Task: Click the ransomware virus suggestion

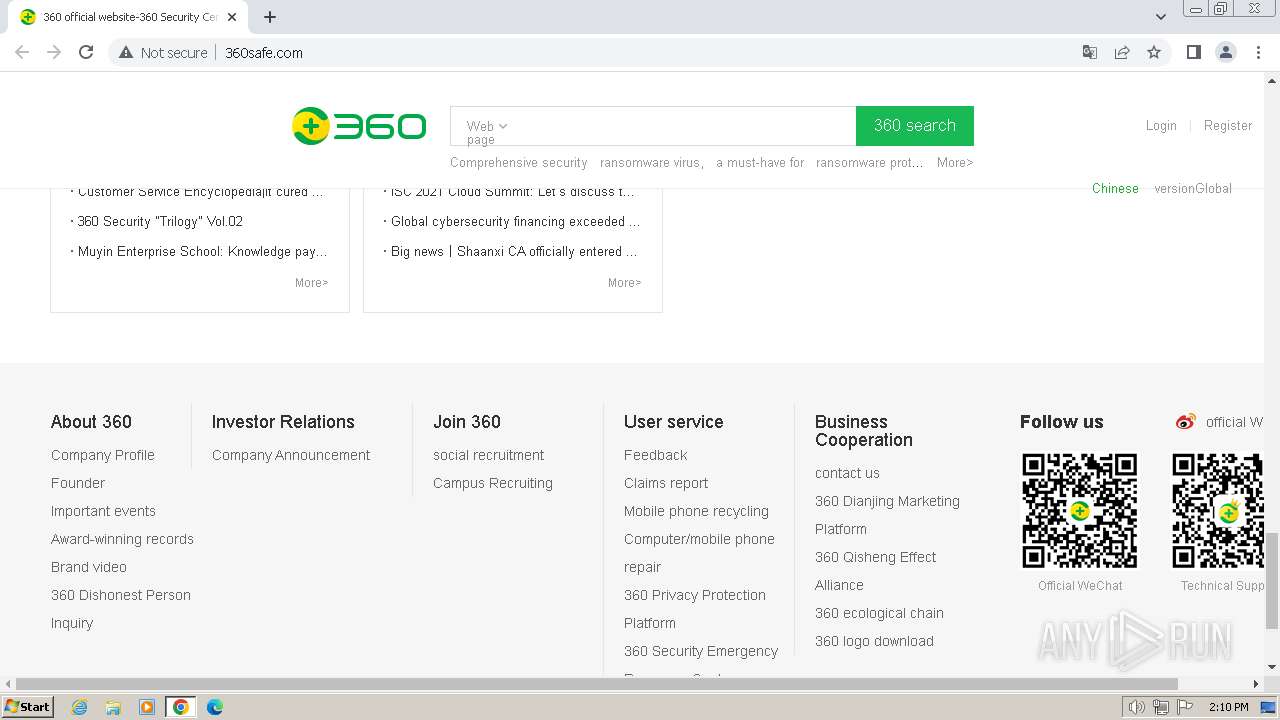Action: click(652, 162)
